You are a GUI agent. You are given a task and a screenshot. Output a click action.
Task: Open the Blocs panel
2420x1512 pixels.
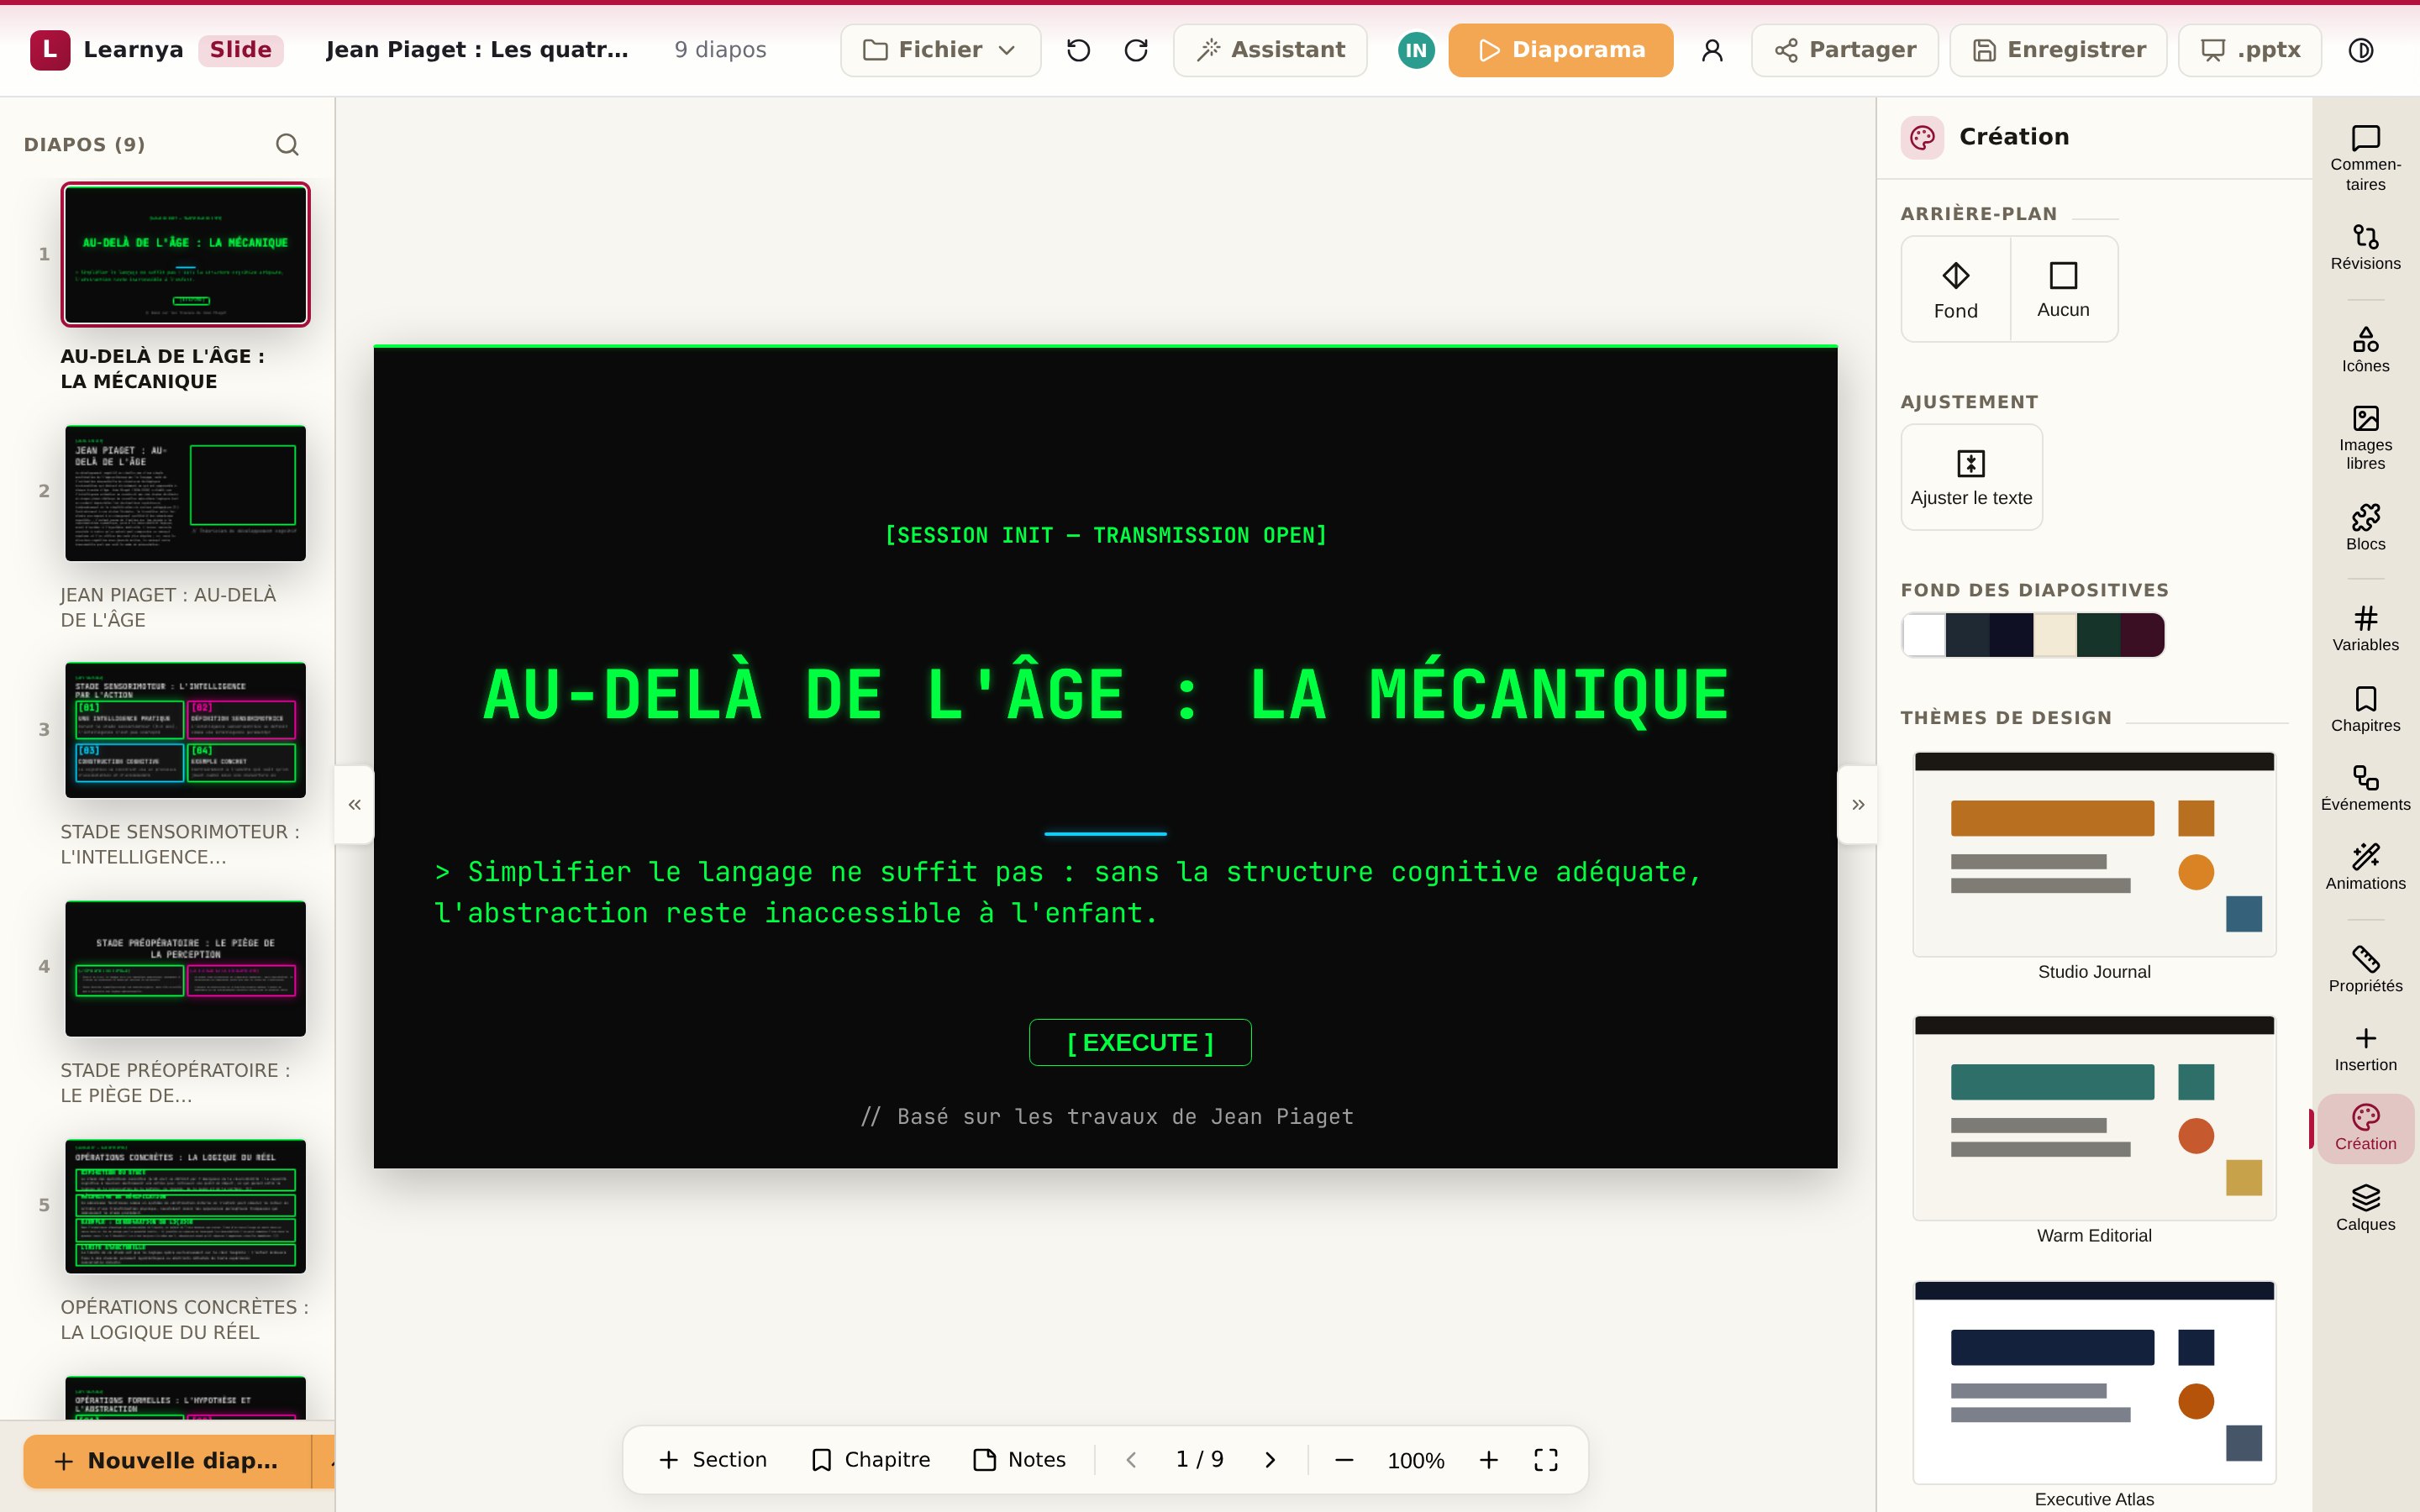2365,527
